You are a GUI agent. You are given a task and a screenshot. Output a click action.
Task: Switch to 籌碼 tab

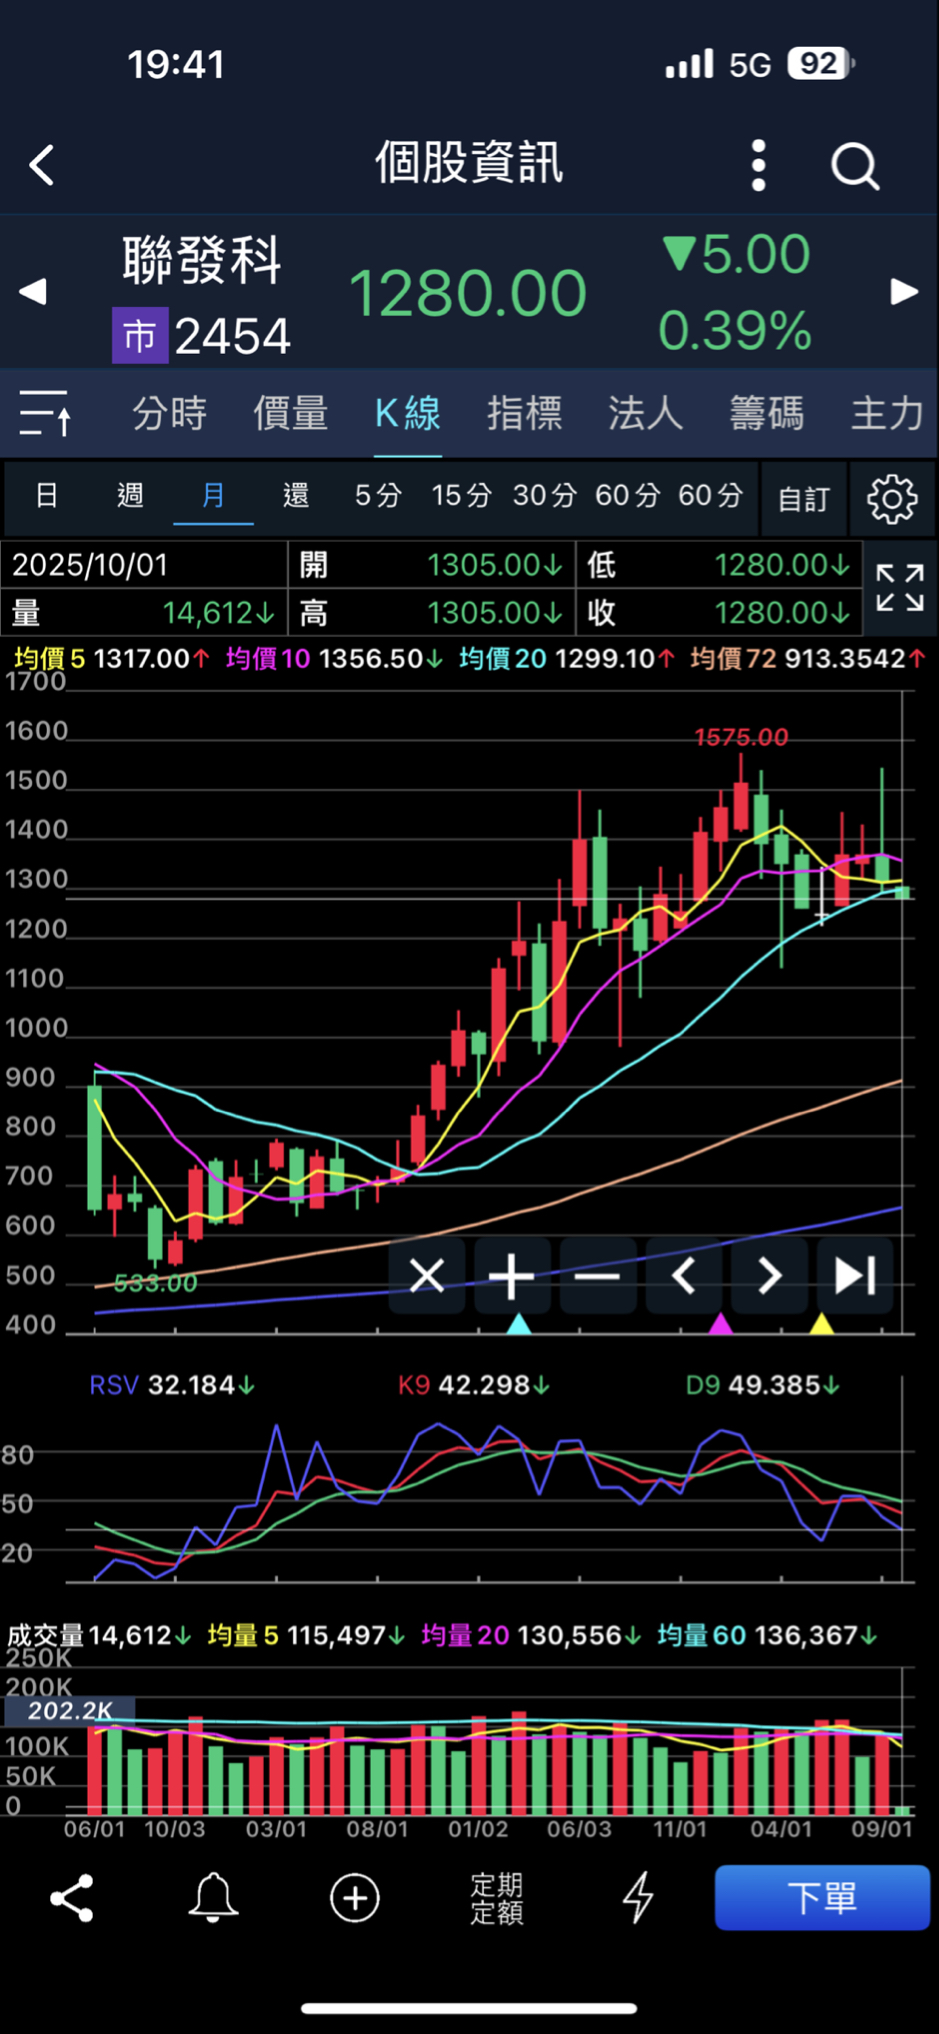[x=767, y=413]
